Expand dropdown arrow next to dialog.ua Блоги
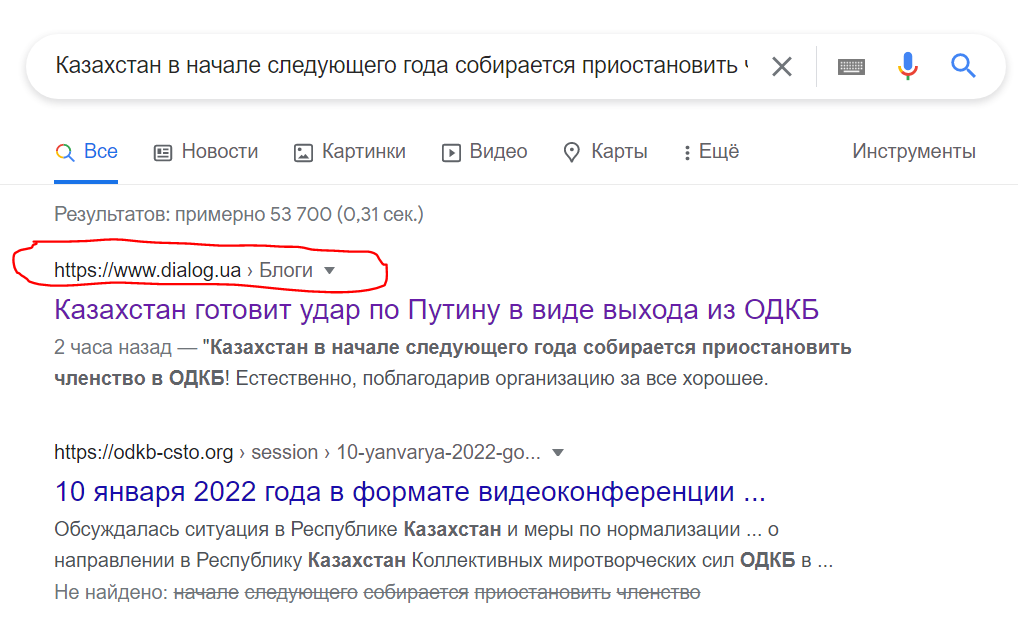Viewport: 1018px width, 627px height. 330,271
